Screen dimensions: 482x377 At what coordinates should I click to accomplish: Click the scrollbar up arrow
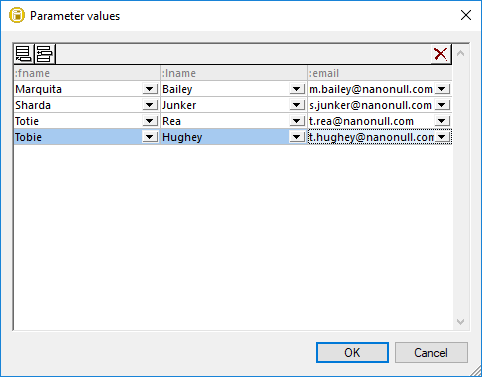coord(460,53)
